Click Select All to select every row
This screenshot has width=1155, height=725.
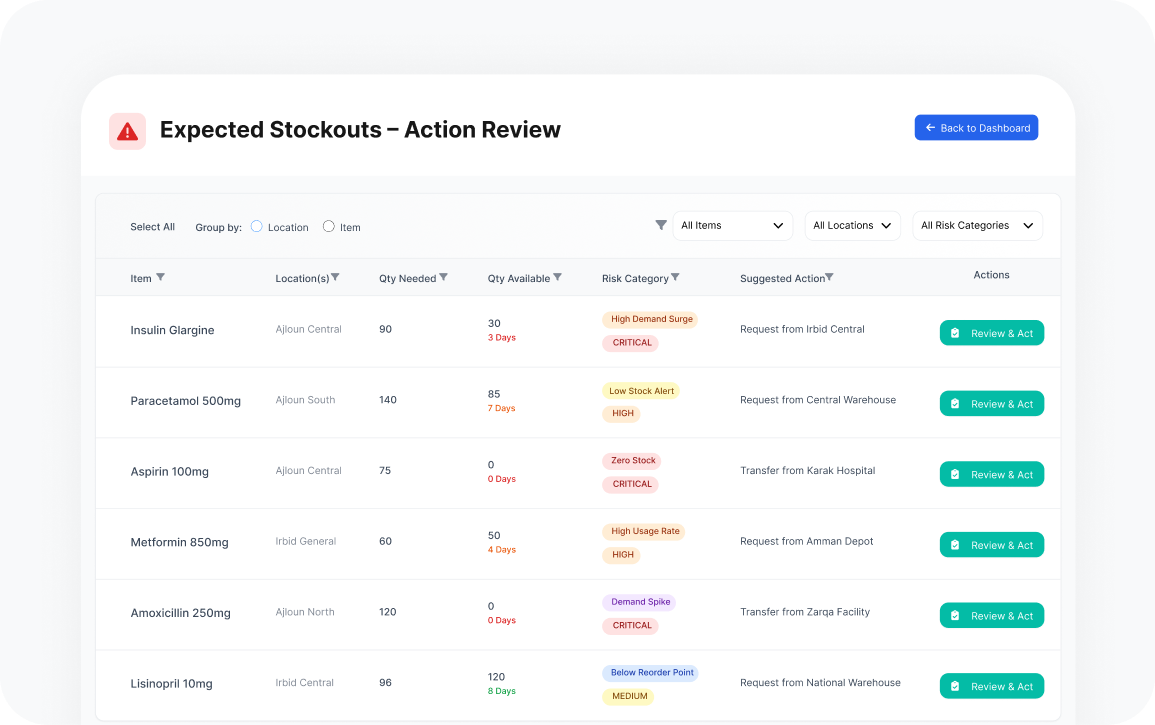[152, 227]
